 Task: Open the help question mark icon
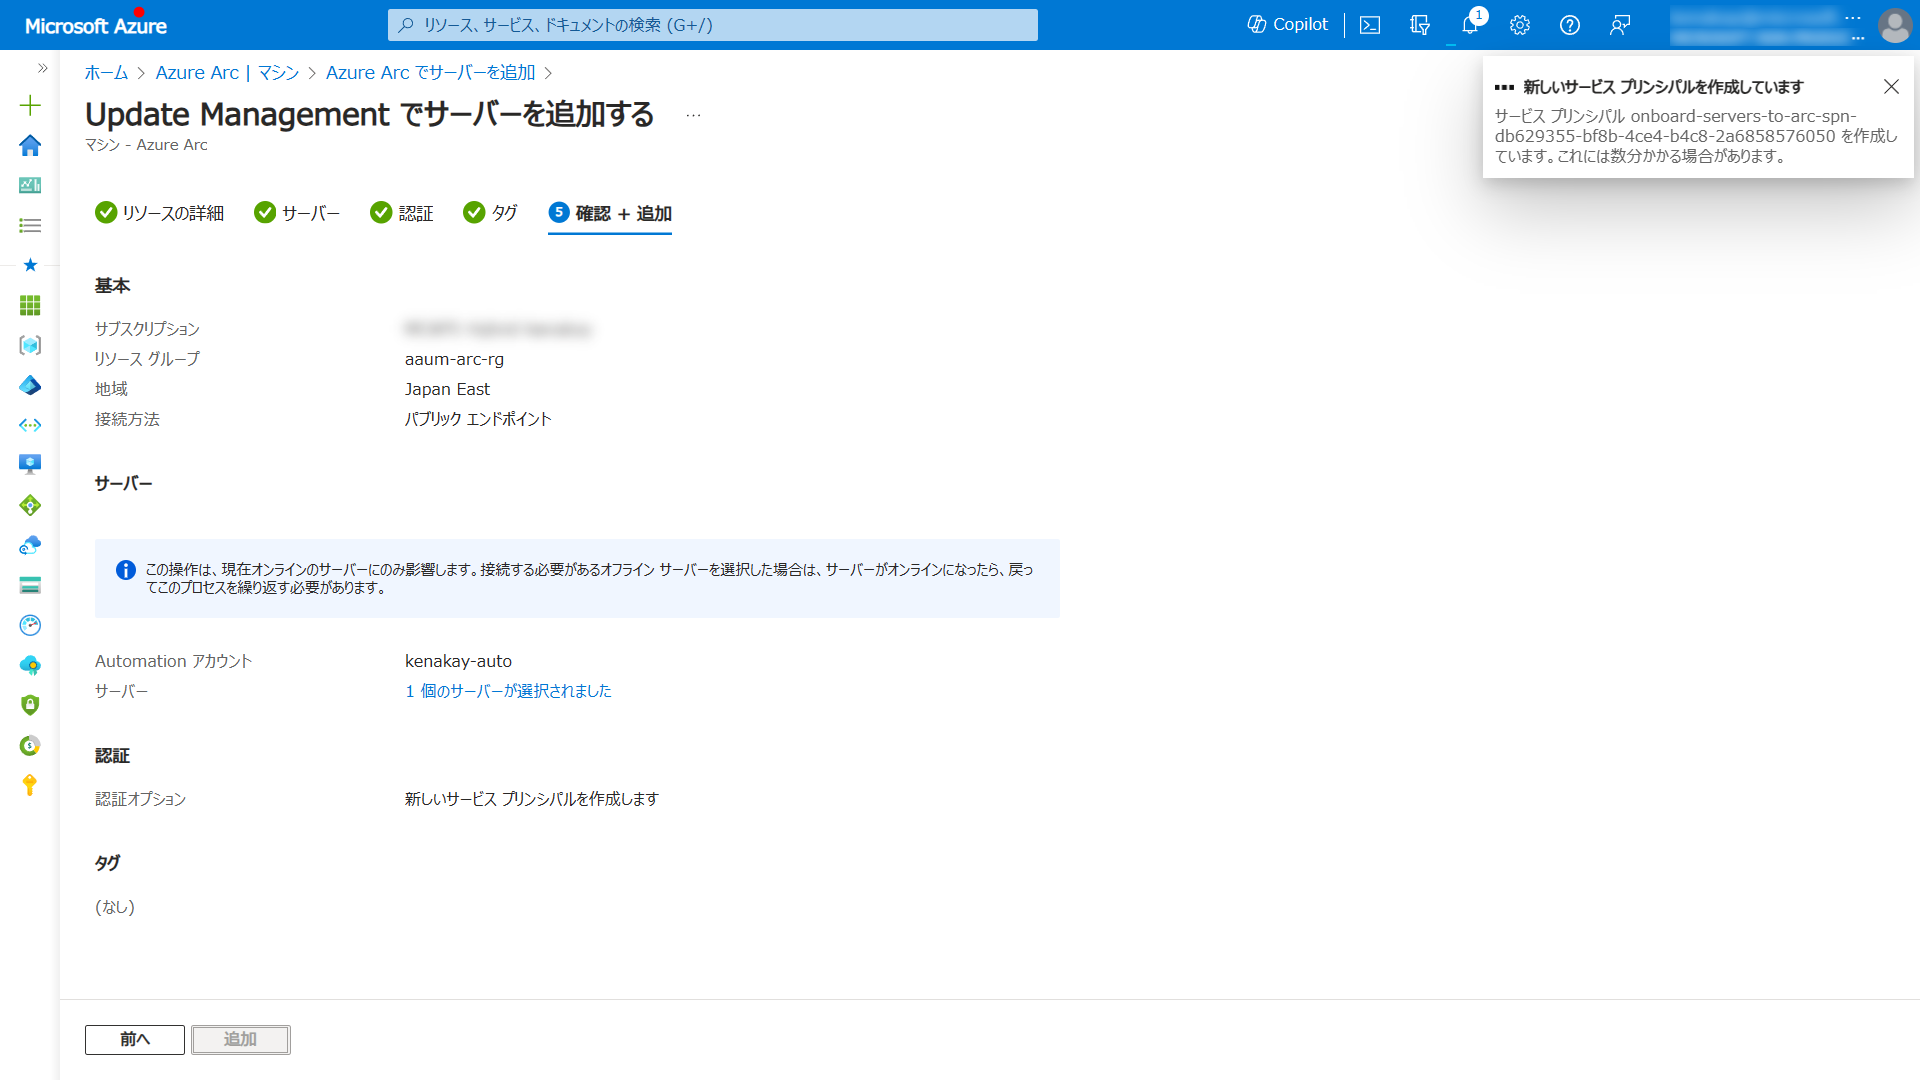pyautogui.click(x=1570, y=25)
